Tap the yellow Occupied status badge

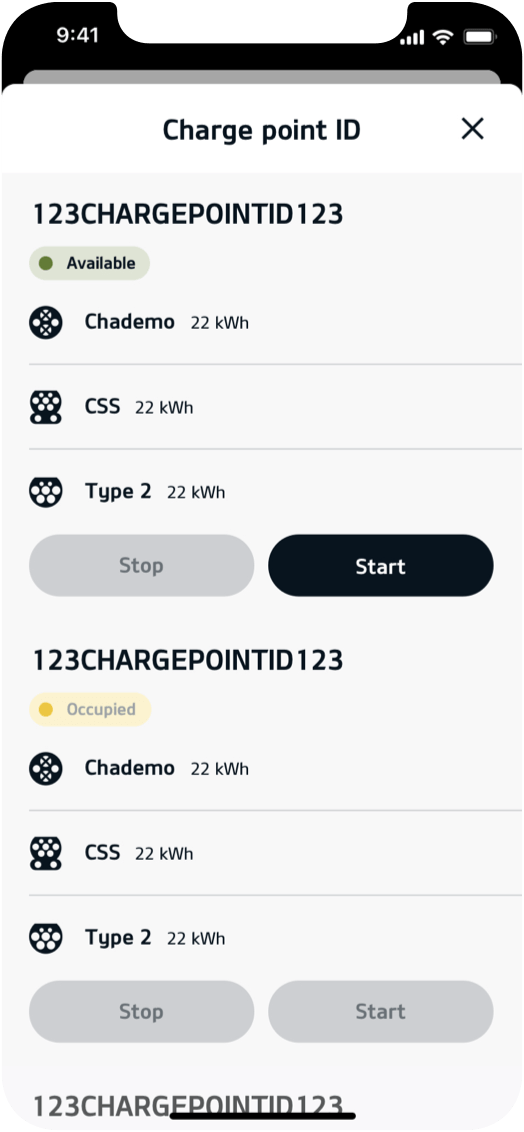coord(90,710)
